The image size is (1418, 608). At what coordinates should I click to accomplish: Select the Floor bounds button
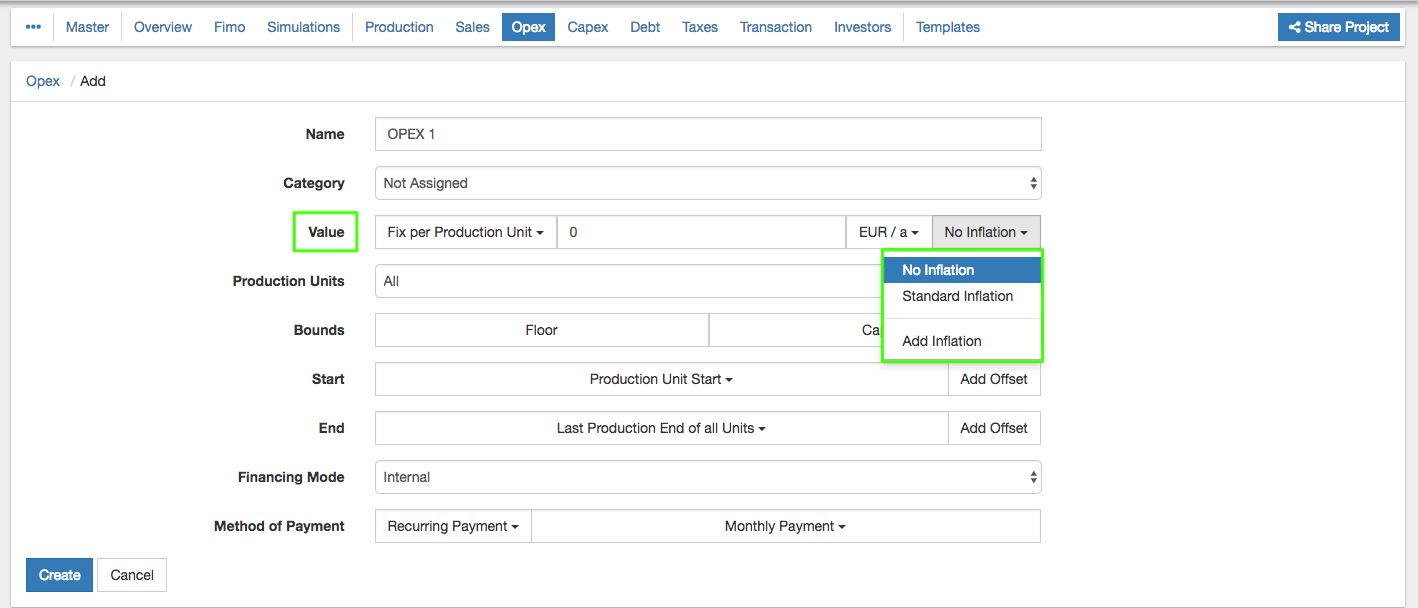pyautogui.click(x=541, y=330)
